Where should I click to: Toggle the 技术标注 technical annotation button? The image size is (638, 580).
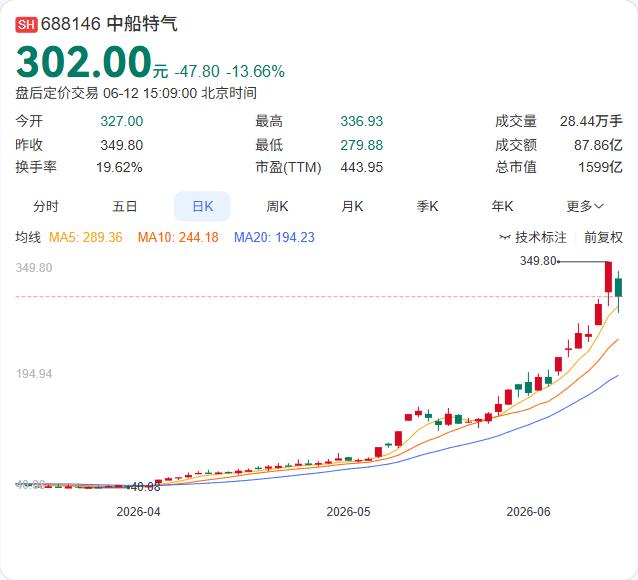pyautogui.click(x=533, y=237)
